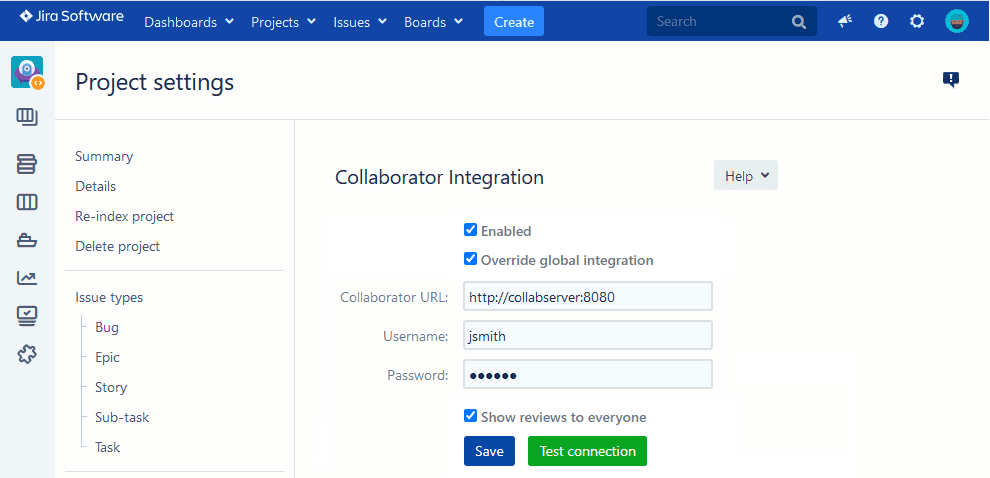
Task: Open the Dashboards dropdown menu
Action: point(189,22)
